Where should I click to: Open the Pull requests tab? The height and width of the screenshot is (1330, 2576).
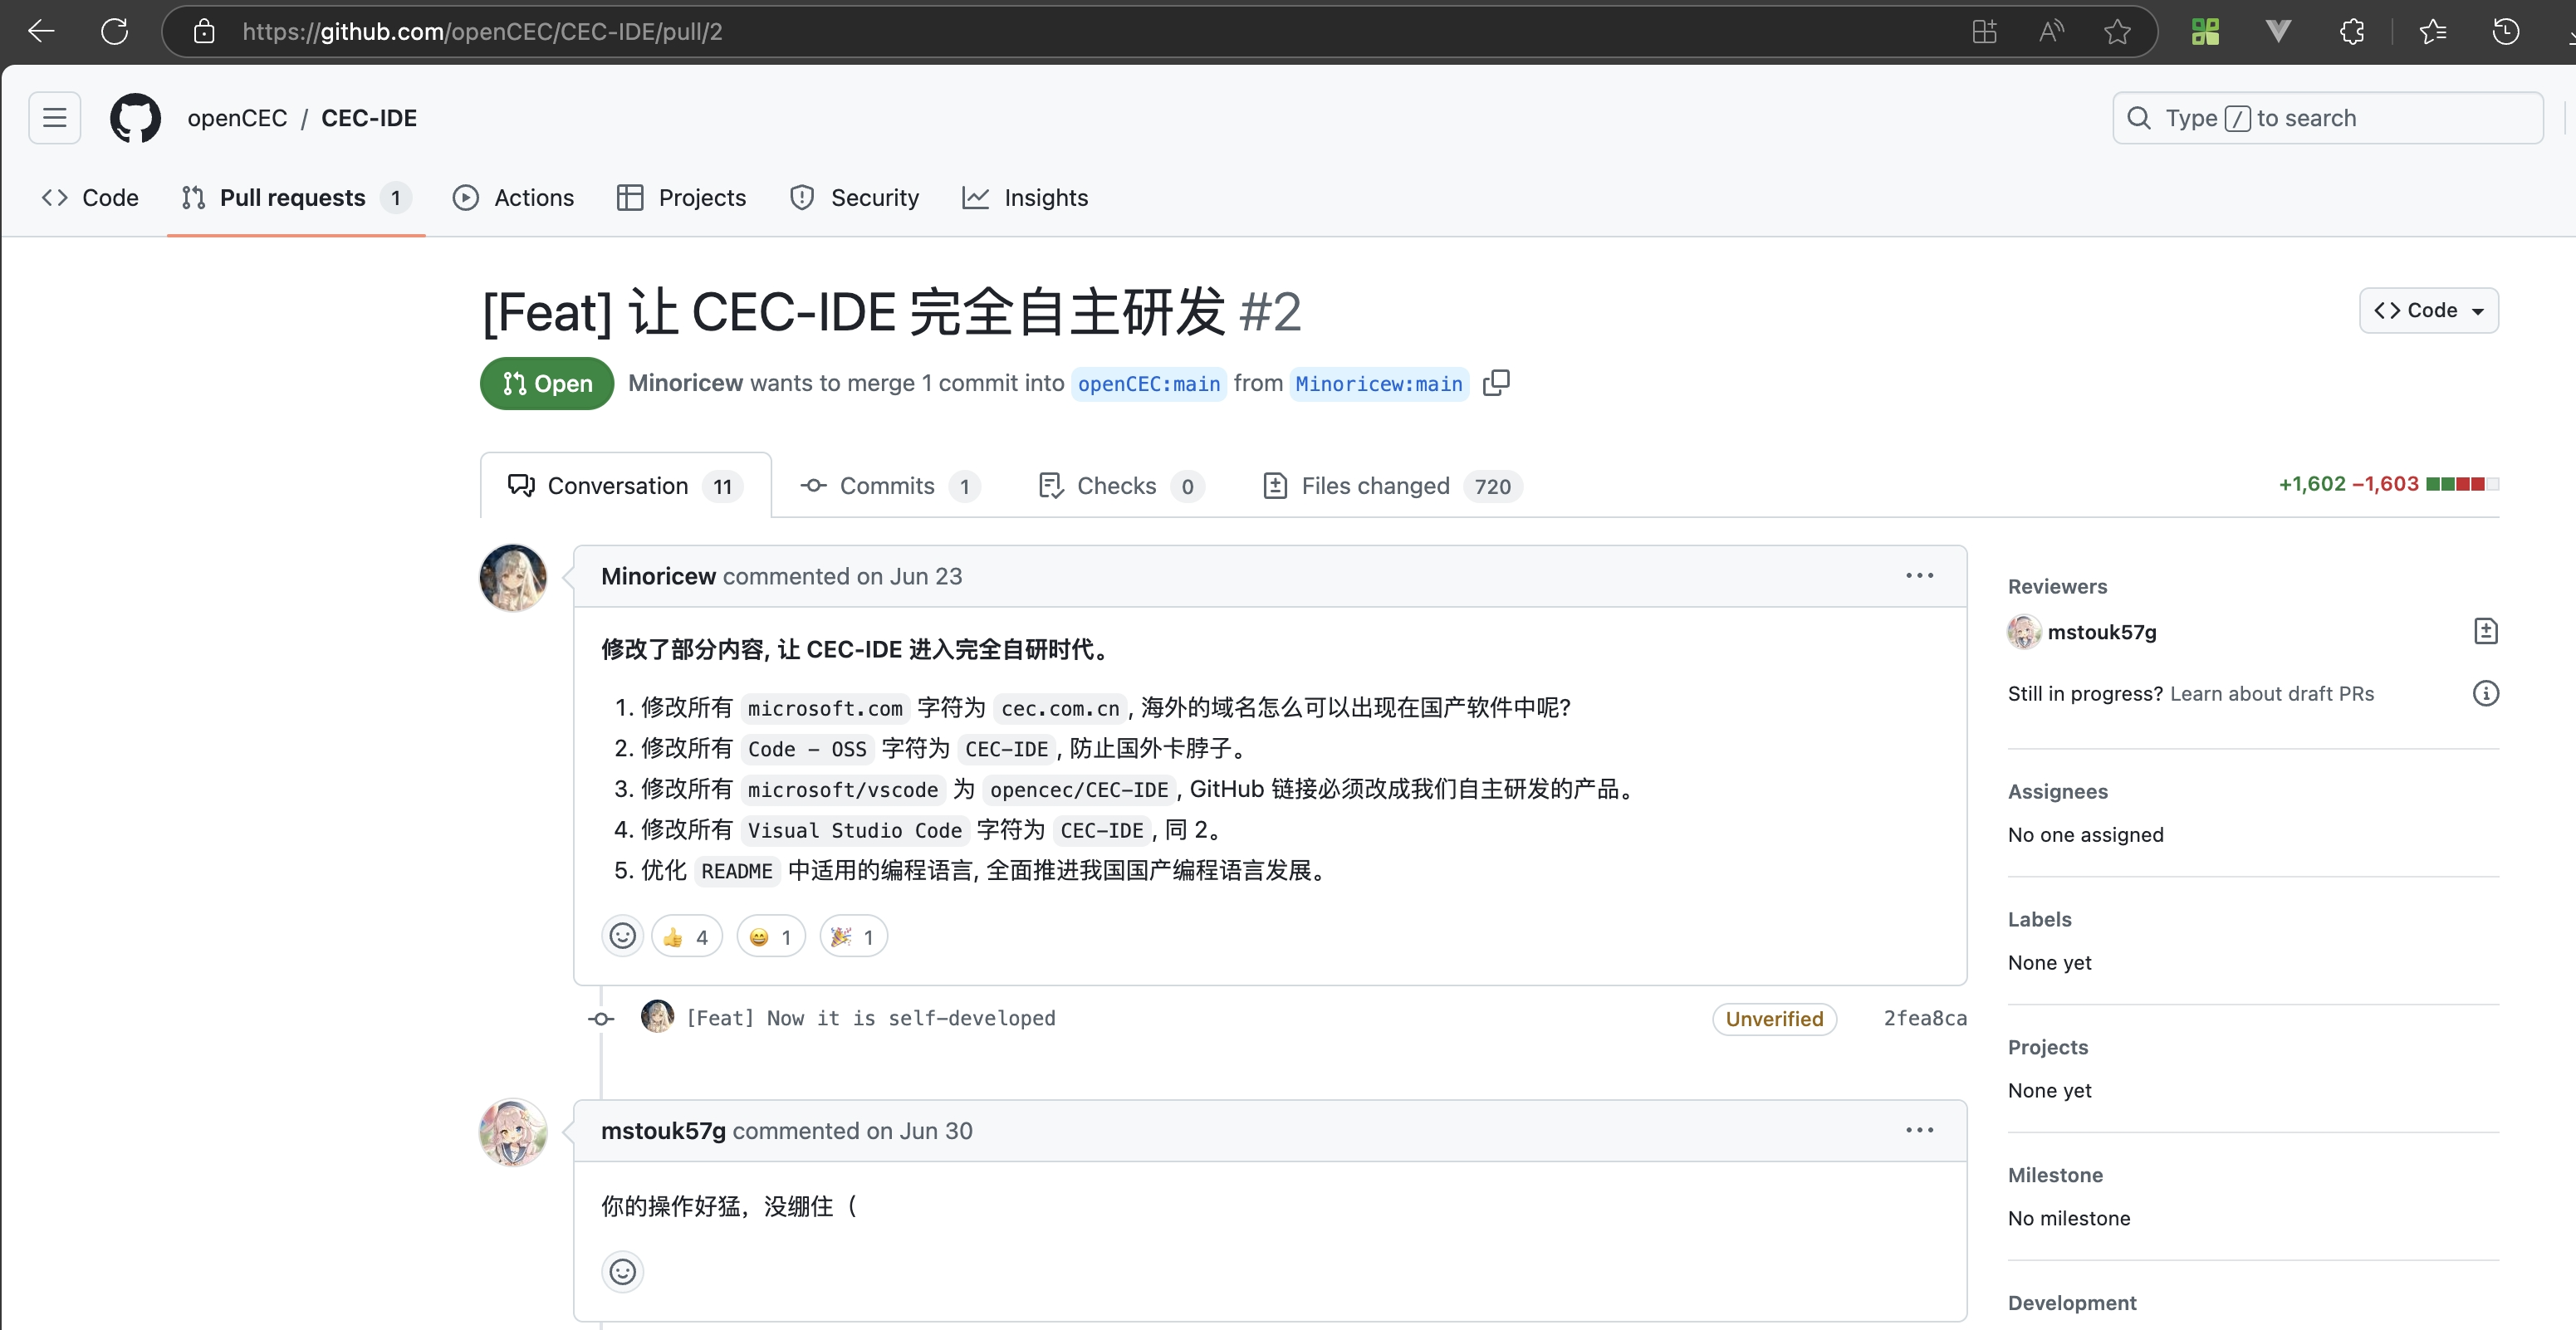tap(296, 198)
